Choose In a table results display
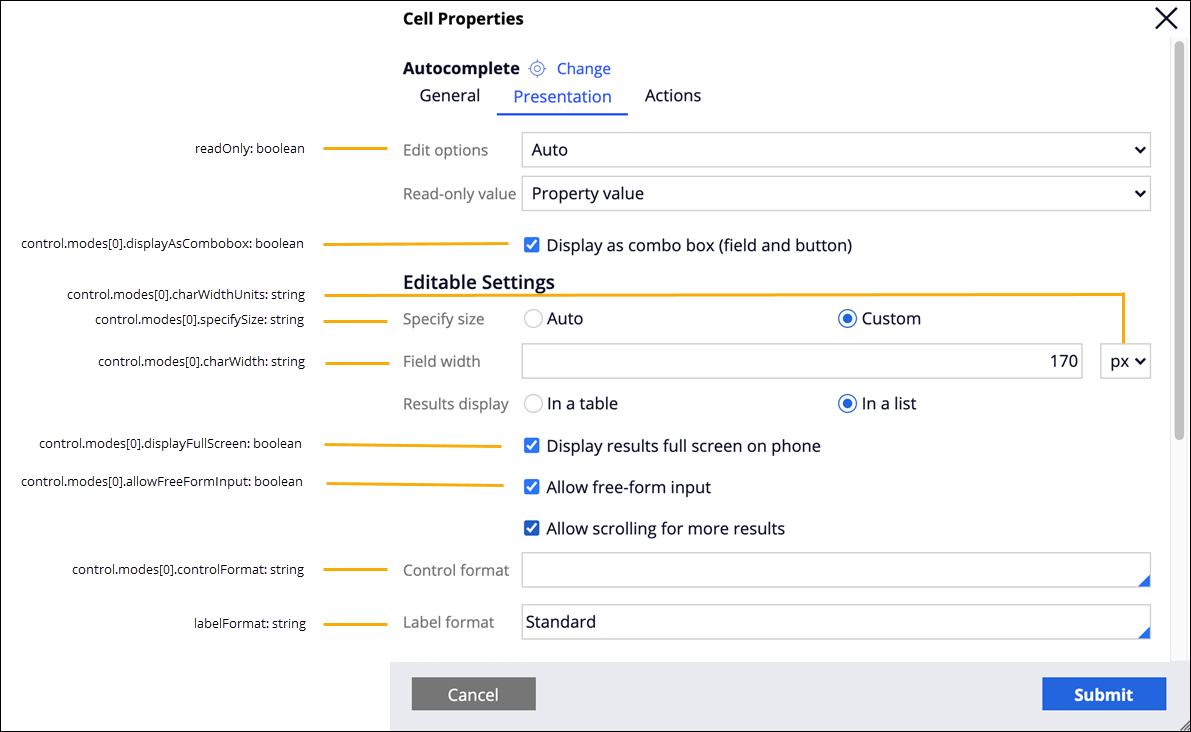This screenshot has height=732, width=1191. (533, 404)
